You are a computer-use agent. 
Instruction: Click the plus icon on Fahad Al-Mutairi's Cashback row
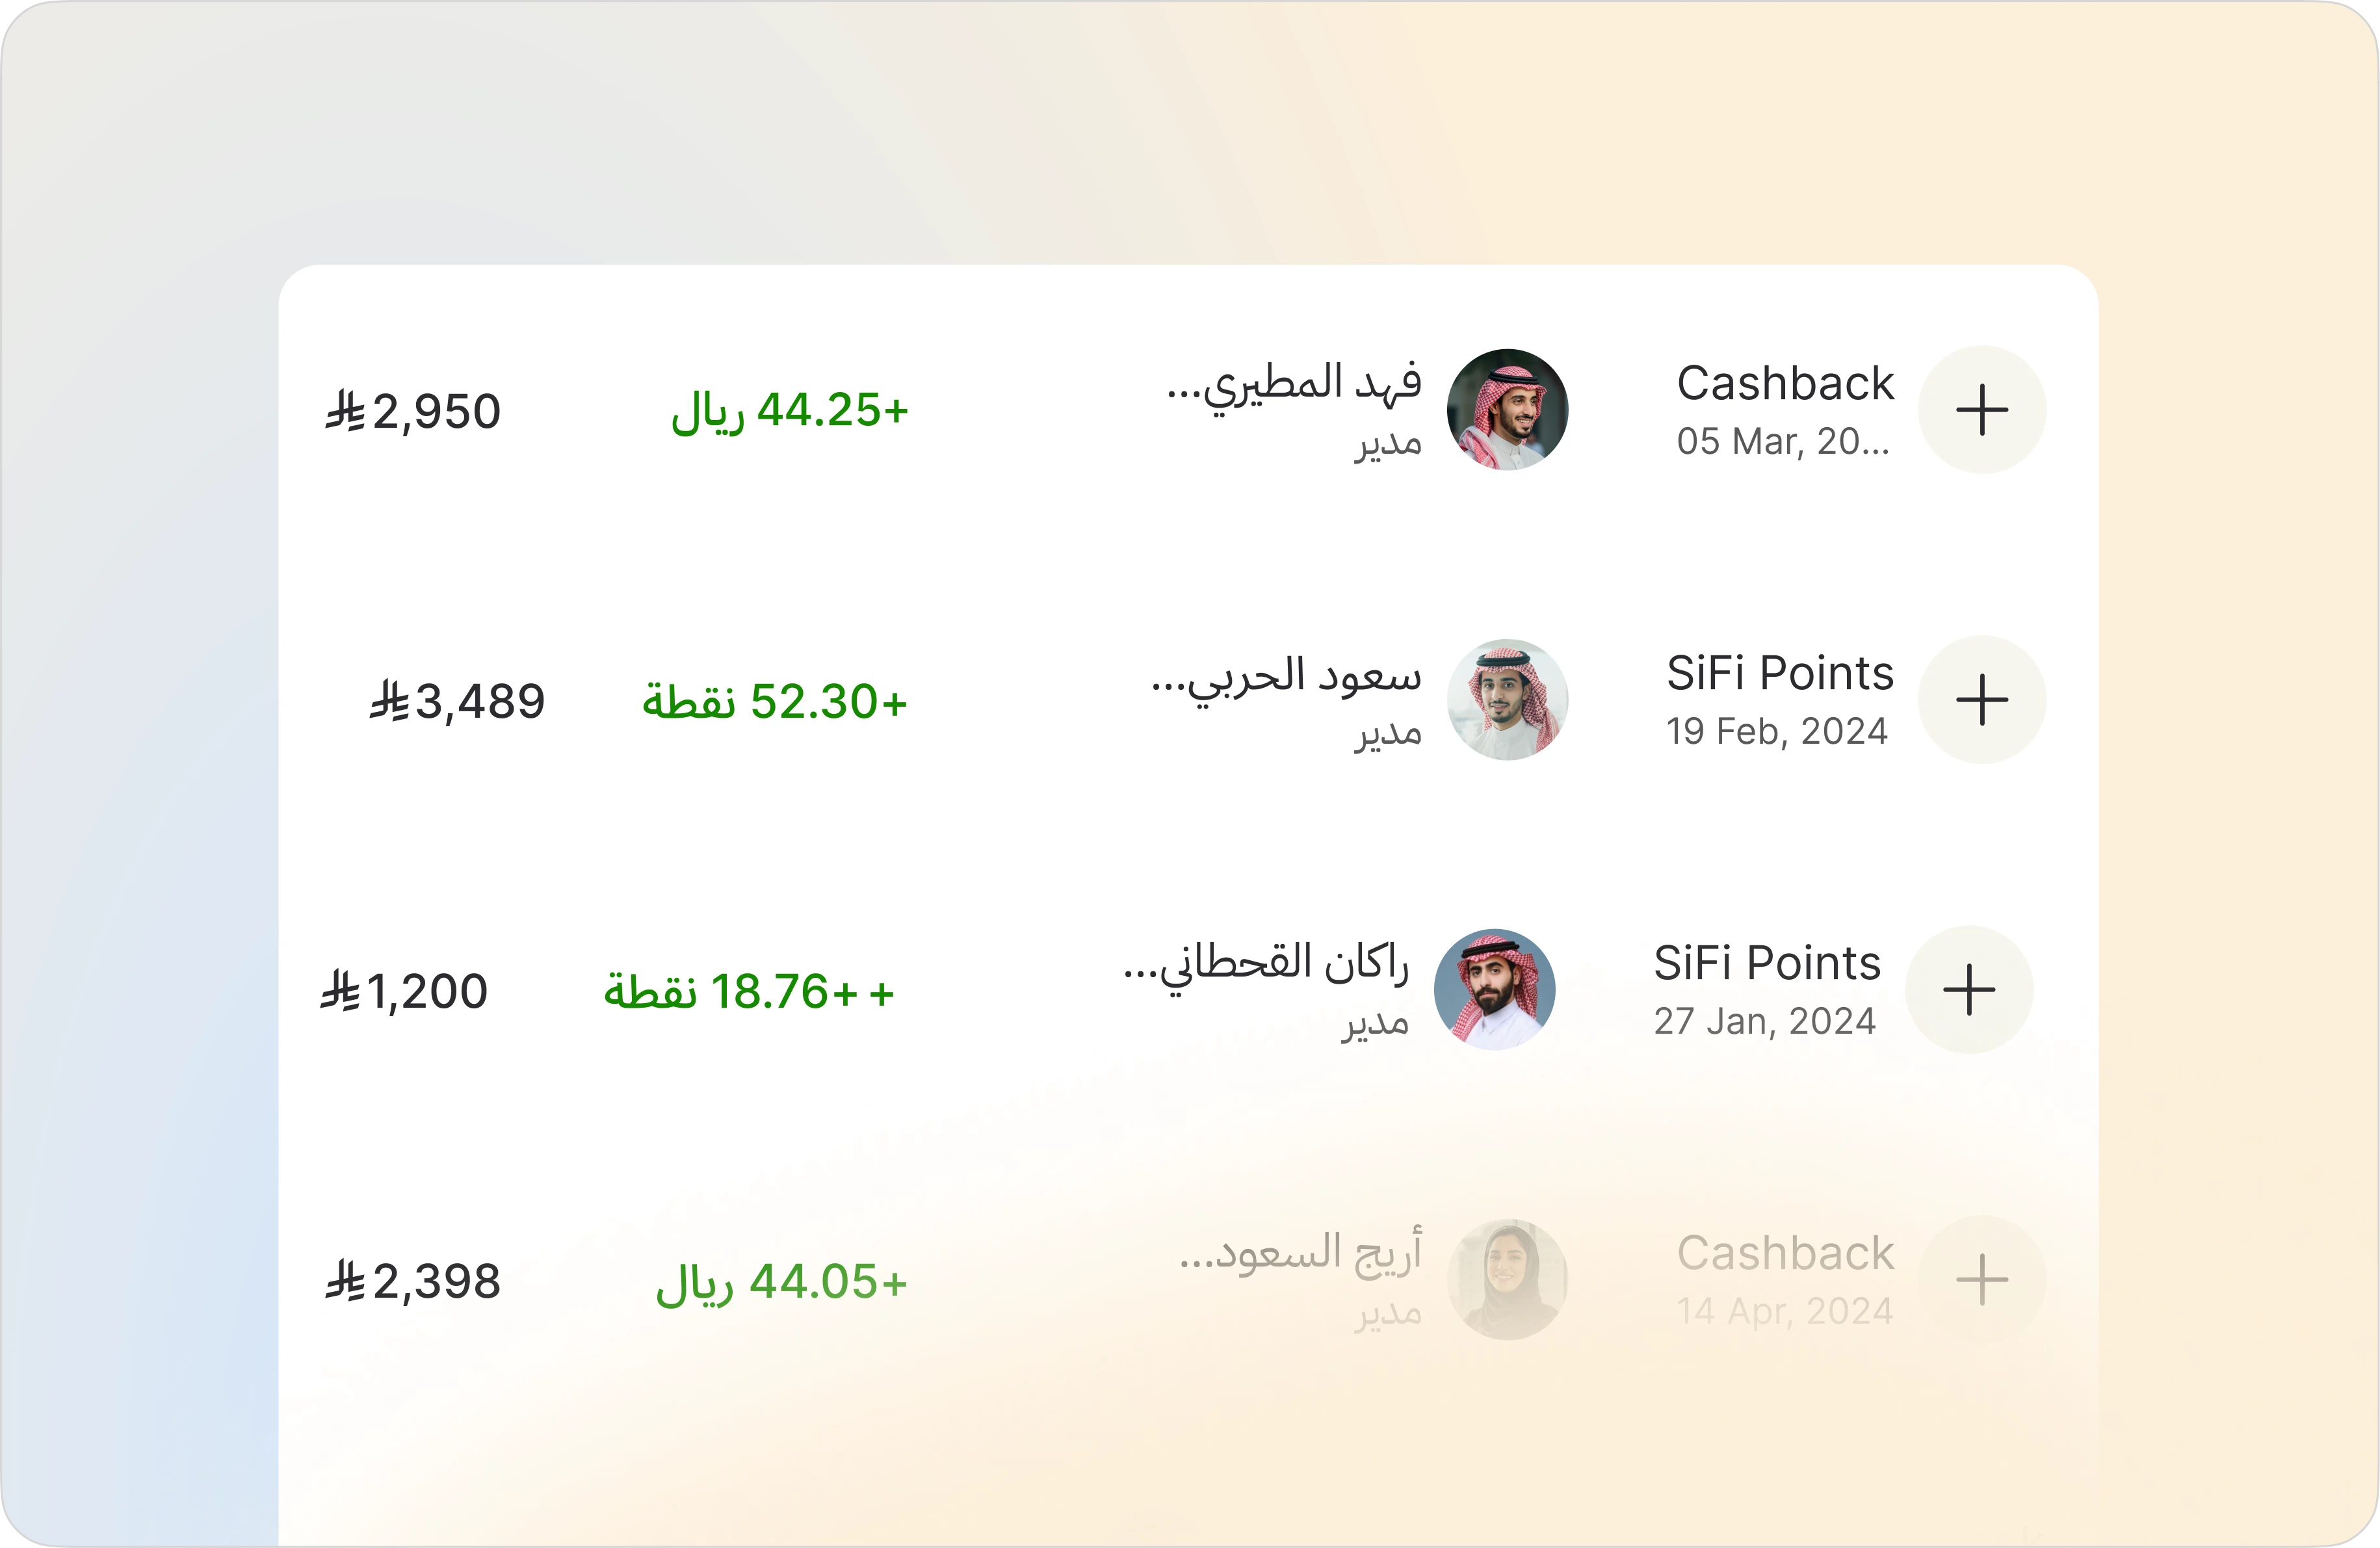click(1982, 410)
